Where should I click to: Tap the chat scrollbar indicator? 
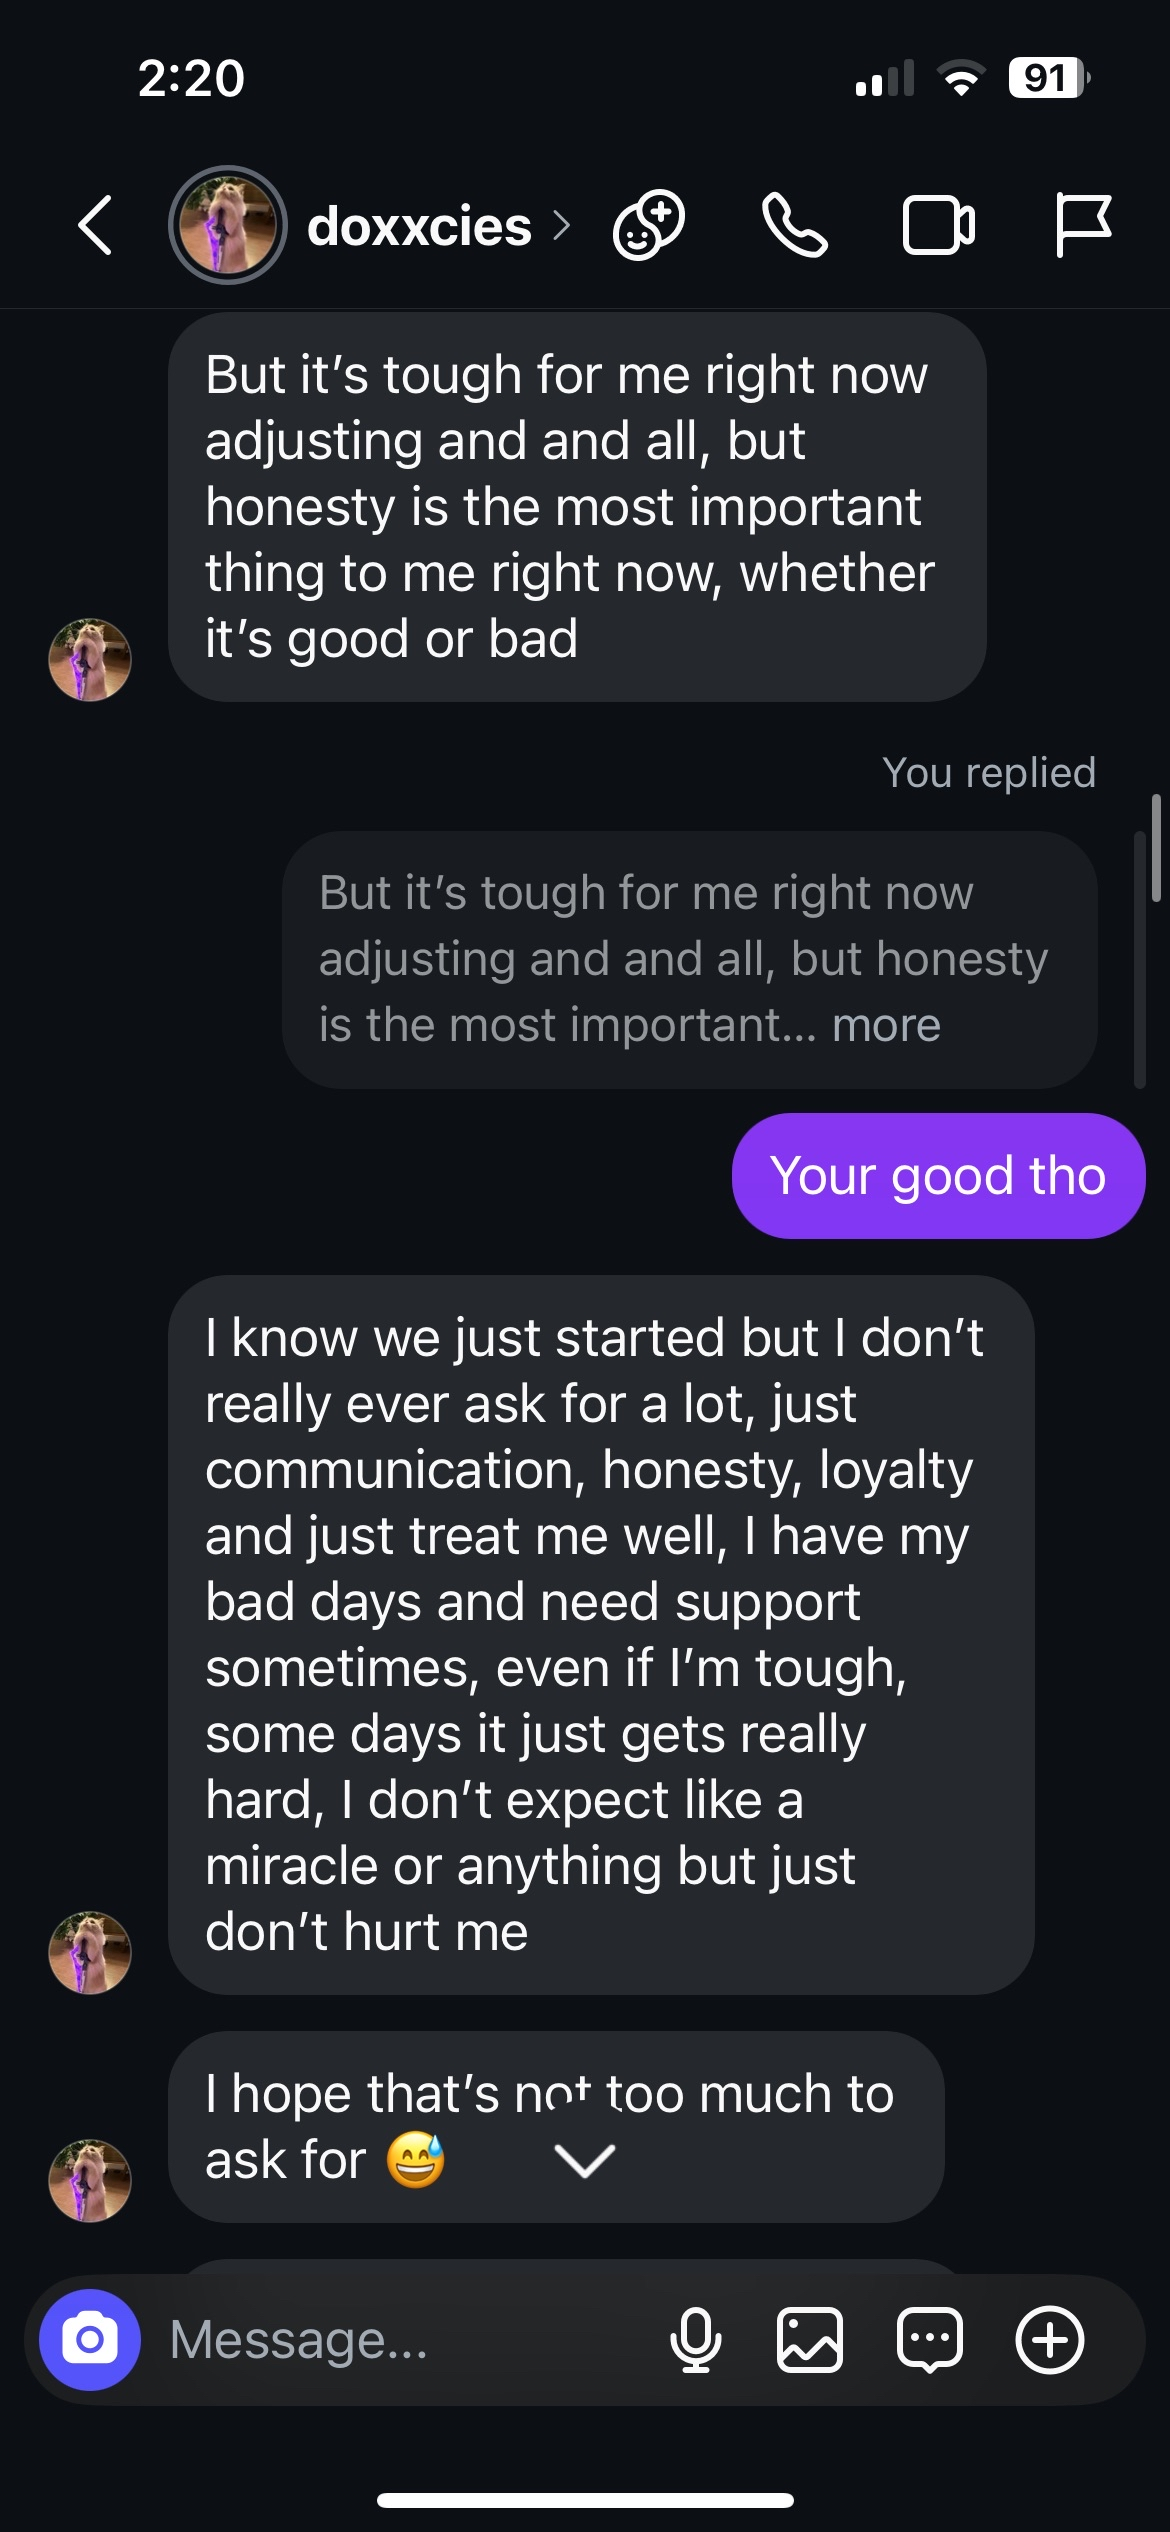tap(1155, 848)
